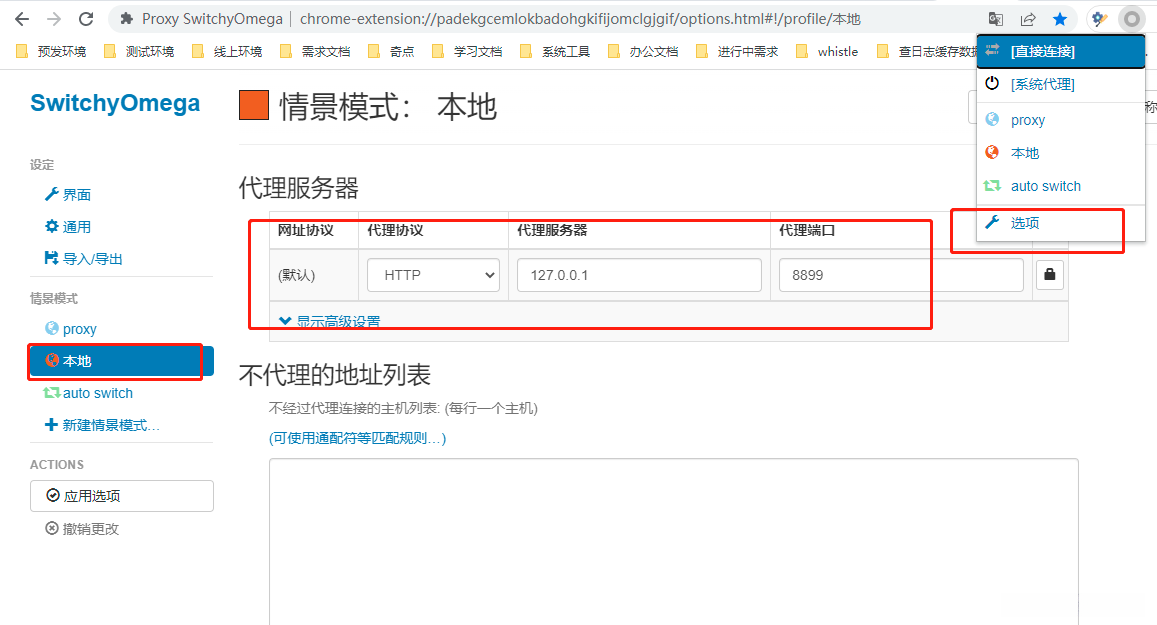Open the 办公文档 bookmark folder
This screenshot has width=1157, height=625.
tap(643, 51)
